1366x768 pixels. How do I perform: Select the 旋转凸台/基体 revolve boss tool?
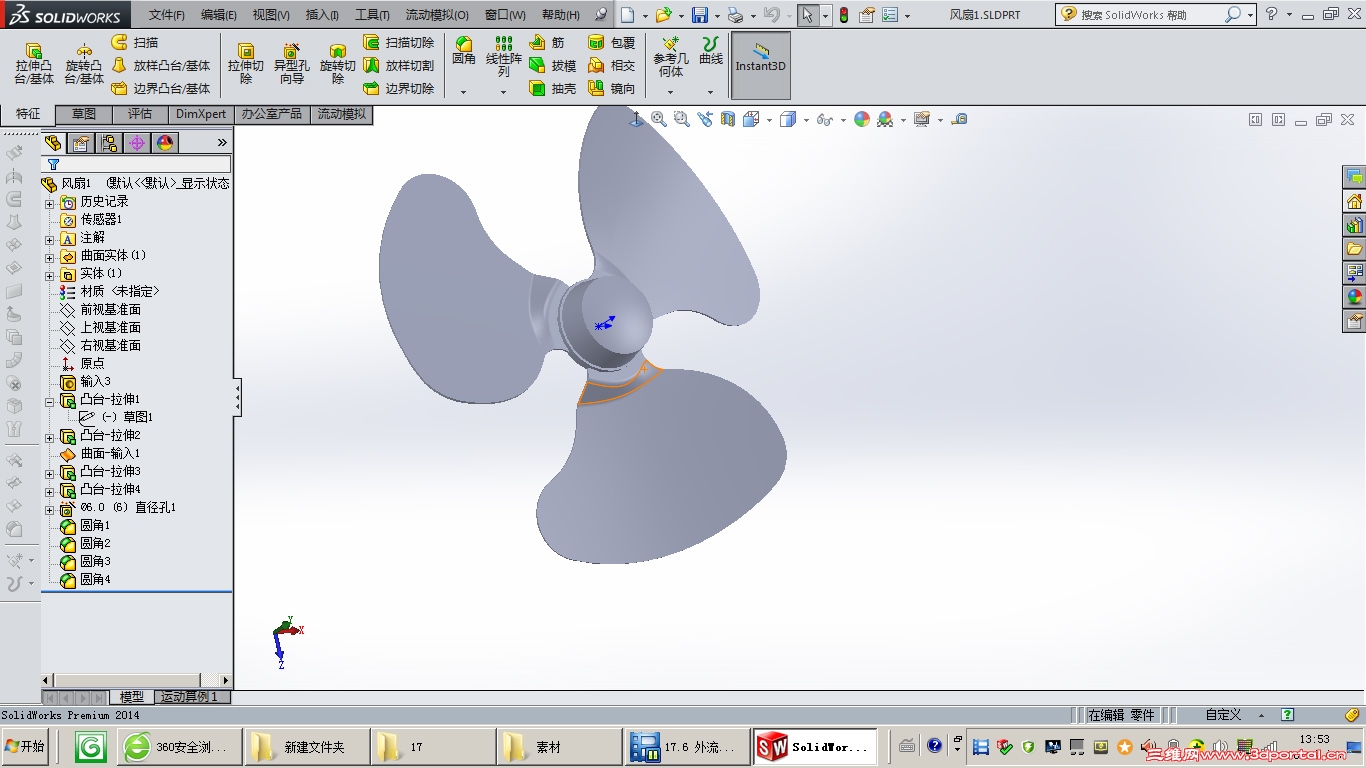(84, 64)
